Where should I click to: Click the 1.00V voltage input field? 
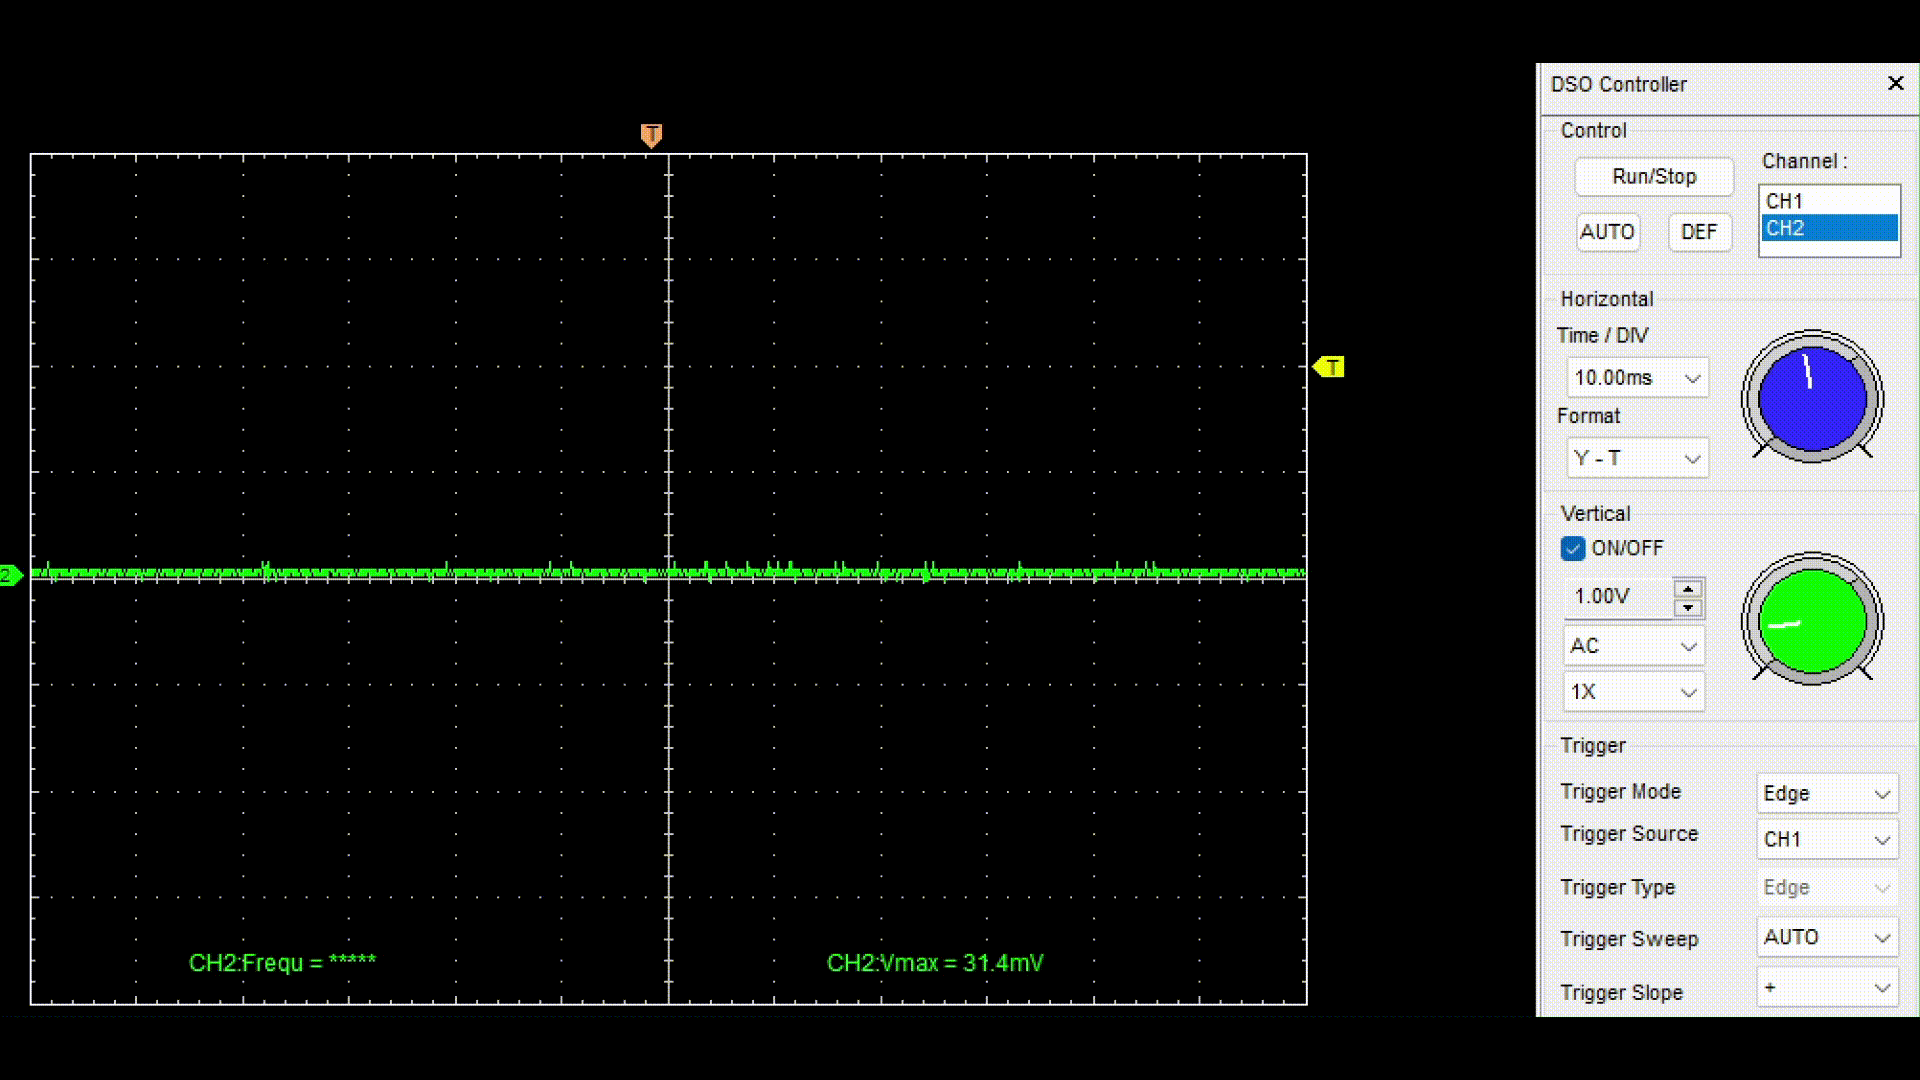(x=1618, y=596)
